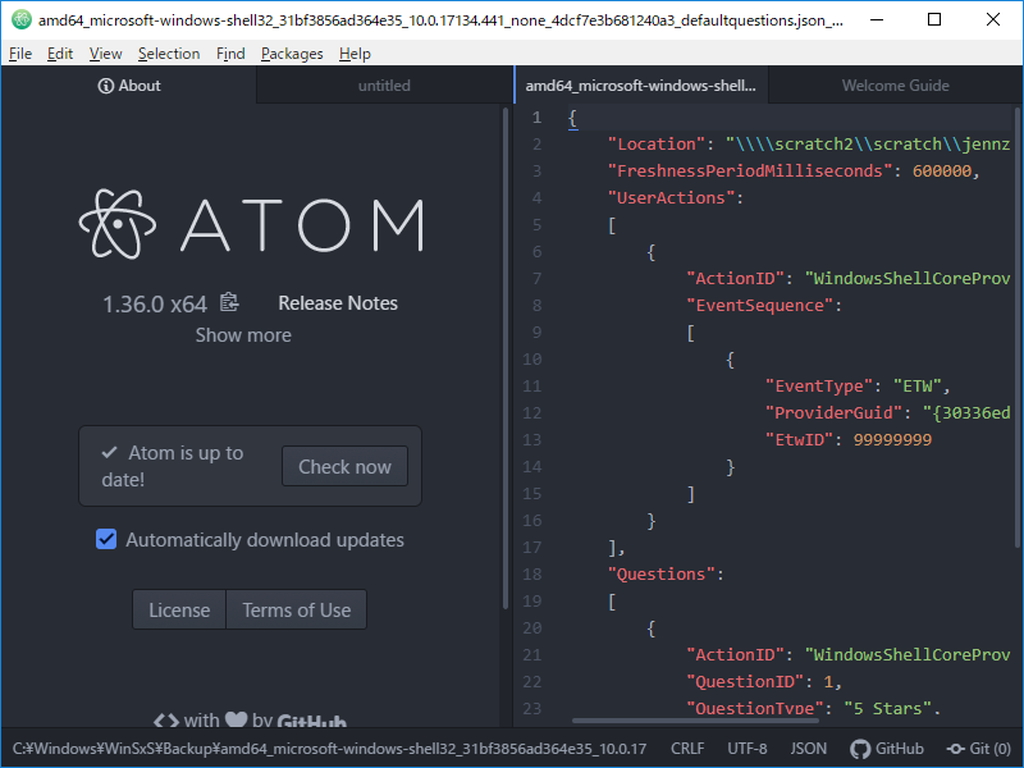Select the amd64_microsoft-windows-shell tab
This screenshot has width=1024, height=768.
click(x=641, y=85)
